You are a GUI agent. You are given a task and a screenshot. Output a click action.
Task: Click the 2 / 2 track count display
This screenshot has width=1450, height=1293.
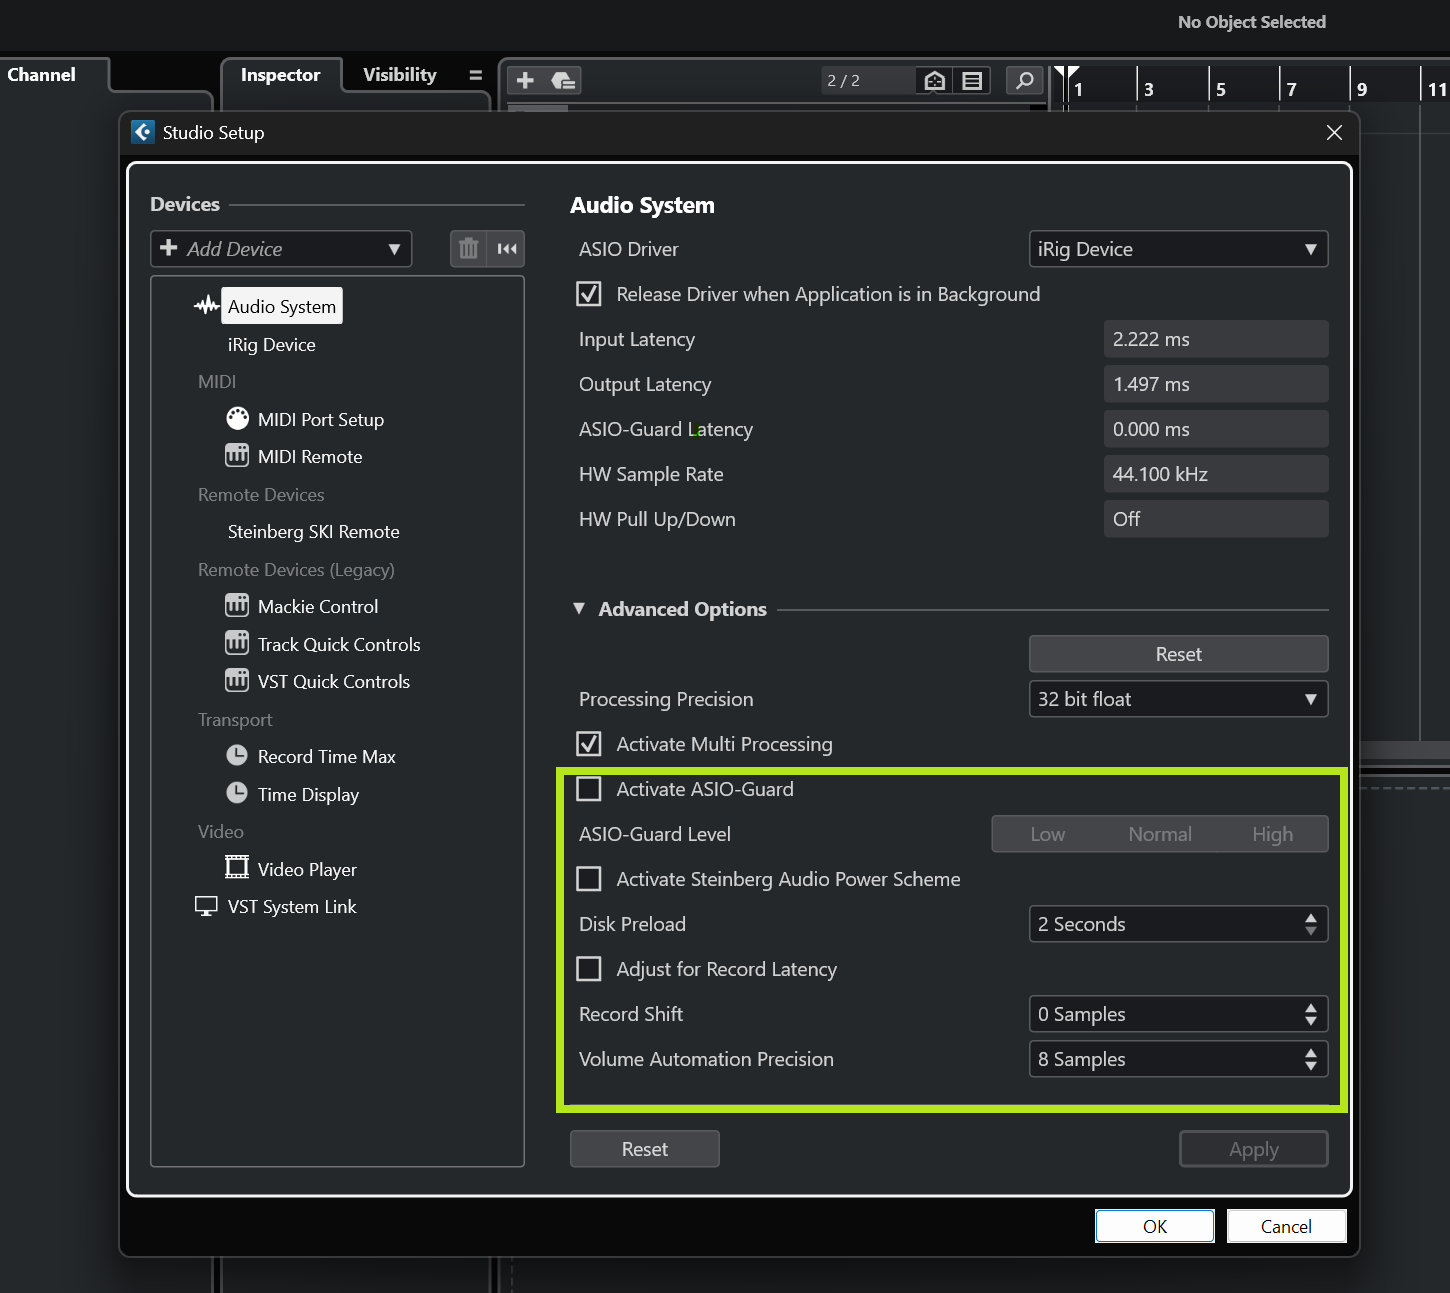coord(866,80)
